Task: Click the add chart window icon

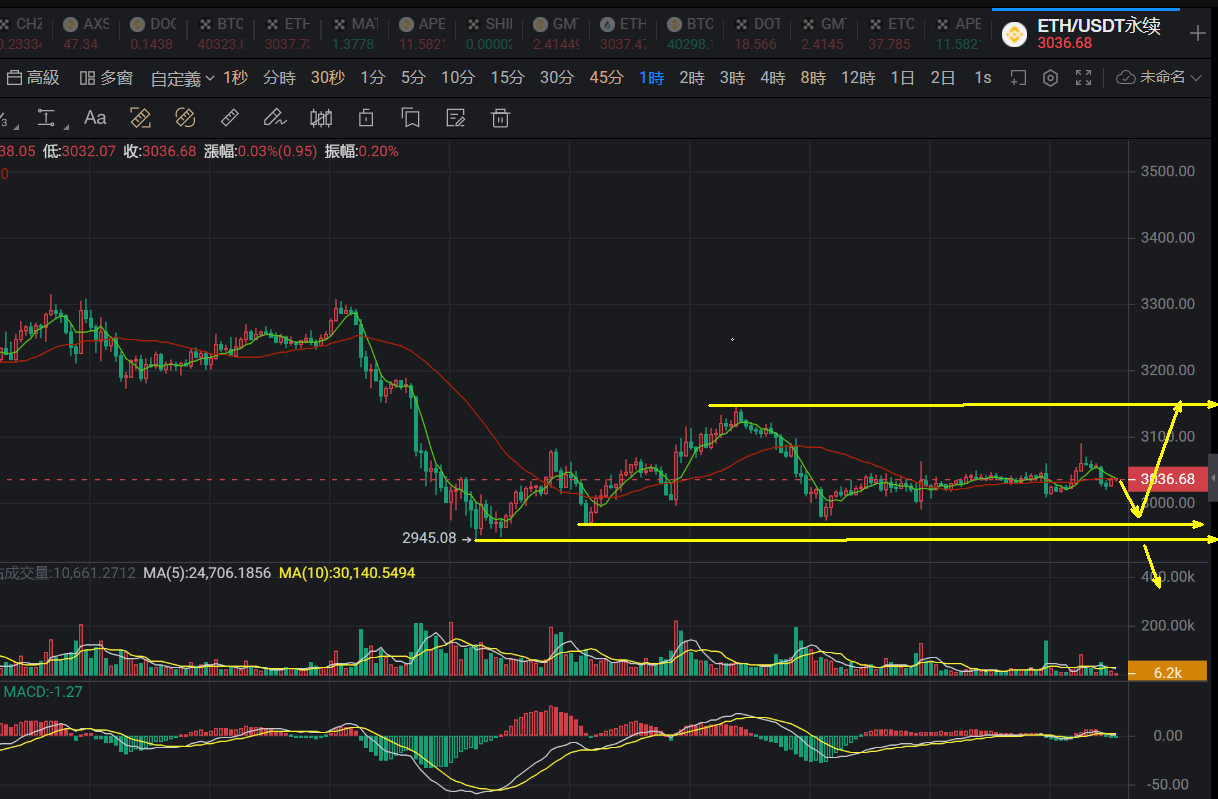Action: [x=1018, y=77]
